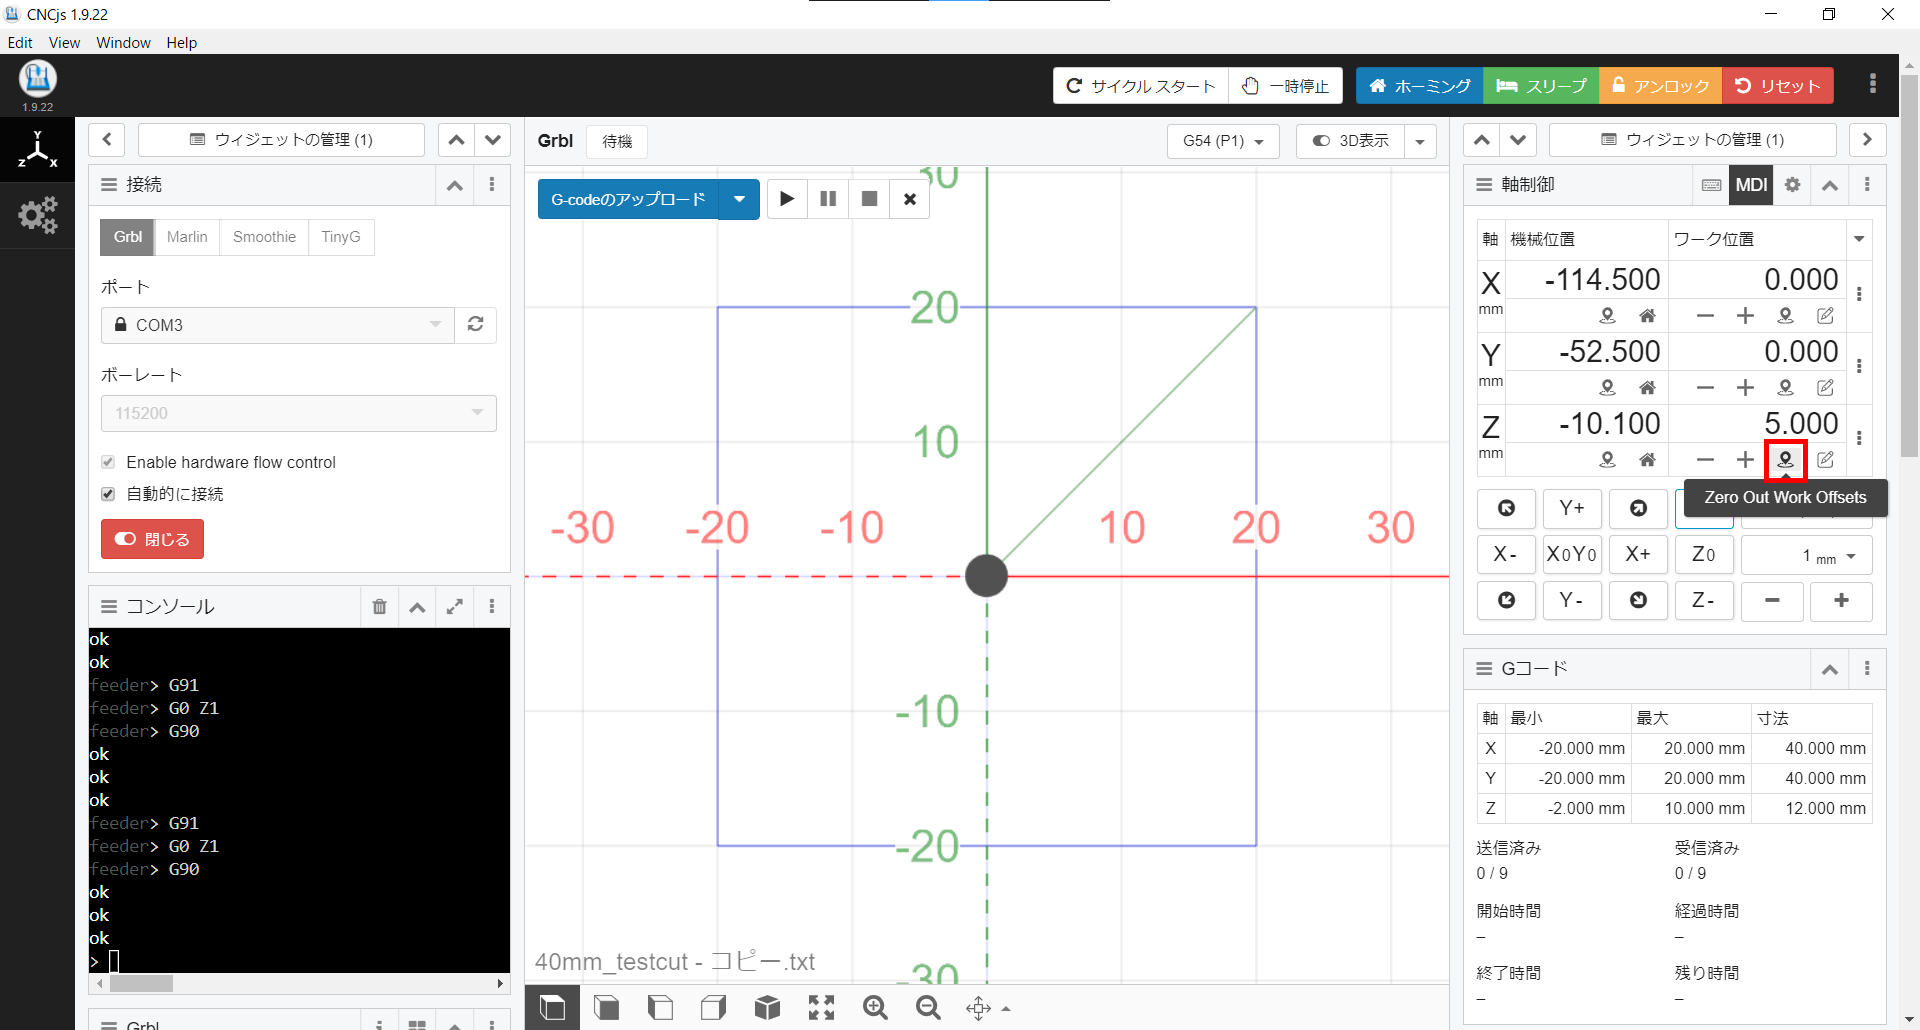Zero out Y work offset
1920x1030 pixels.
click(x=1785, y=388)
